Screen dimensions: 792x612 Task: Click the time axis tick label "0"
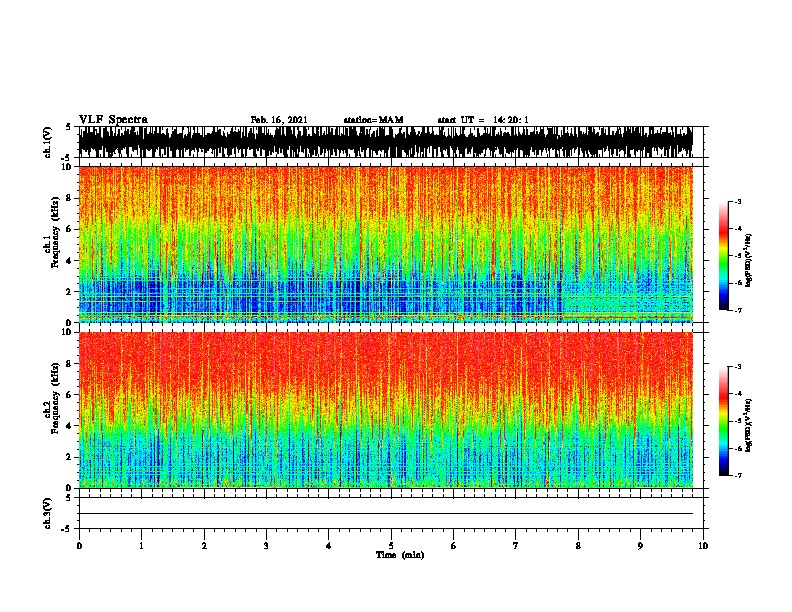tap(79, 546)
